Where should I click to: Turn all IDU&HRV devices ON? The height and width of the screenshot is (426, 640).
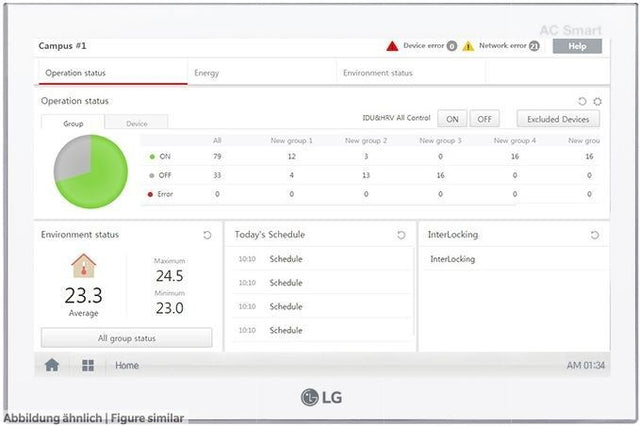(452, 119)
